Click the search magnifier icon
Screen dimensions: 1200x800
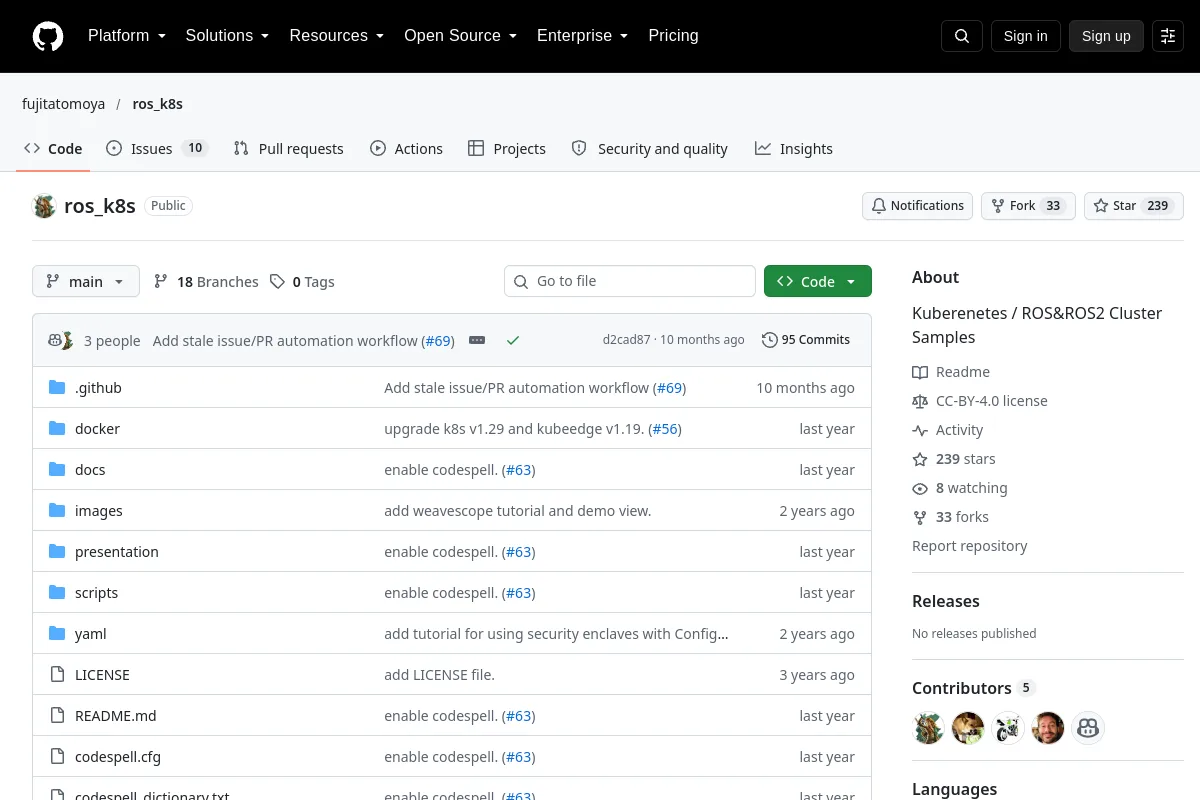point(962,36)
